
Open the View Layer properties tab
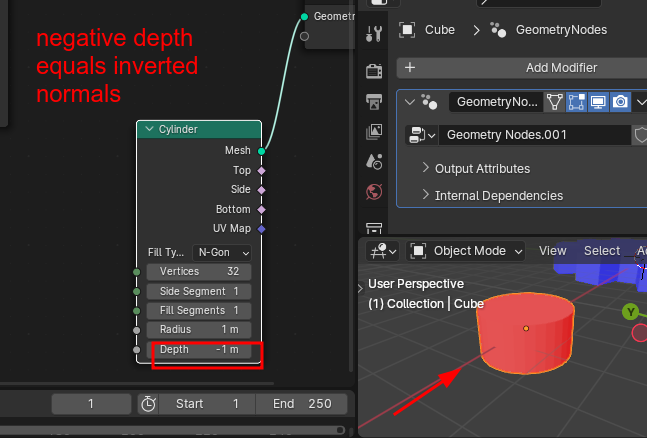click(x=376, y=131)
